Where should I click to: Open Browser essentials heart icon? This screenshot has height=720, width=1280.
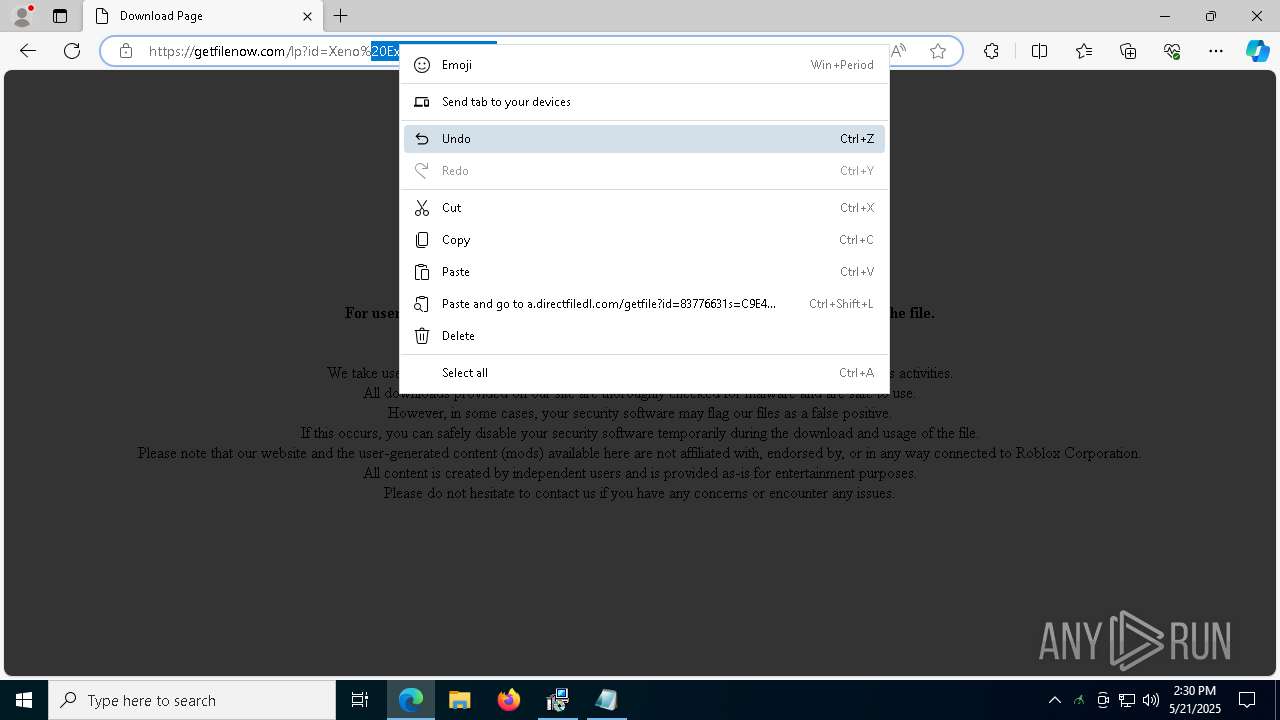point(1172,51)
